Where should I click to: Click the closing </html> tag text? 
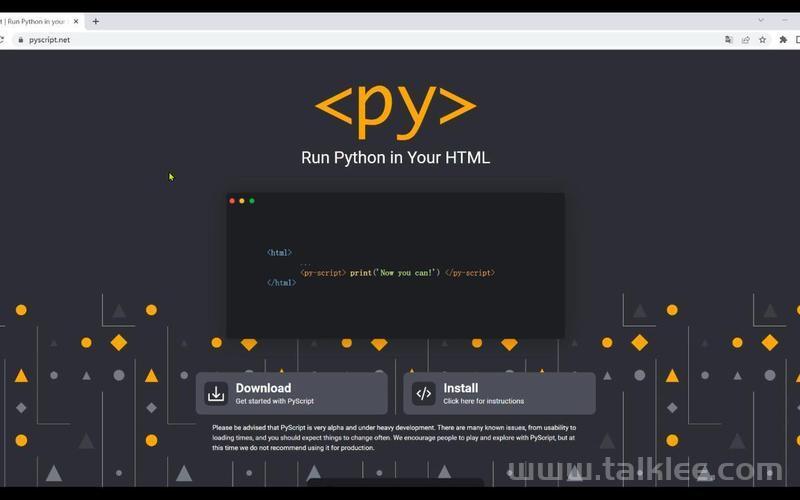281,283
